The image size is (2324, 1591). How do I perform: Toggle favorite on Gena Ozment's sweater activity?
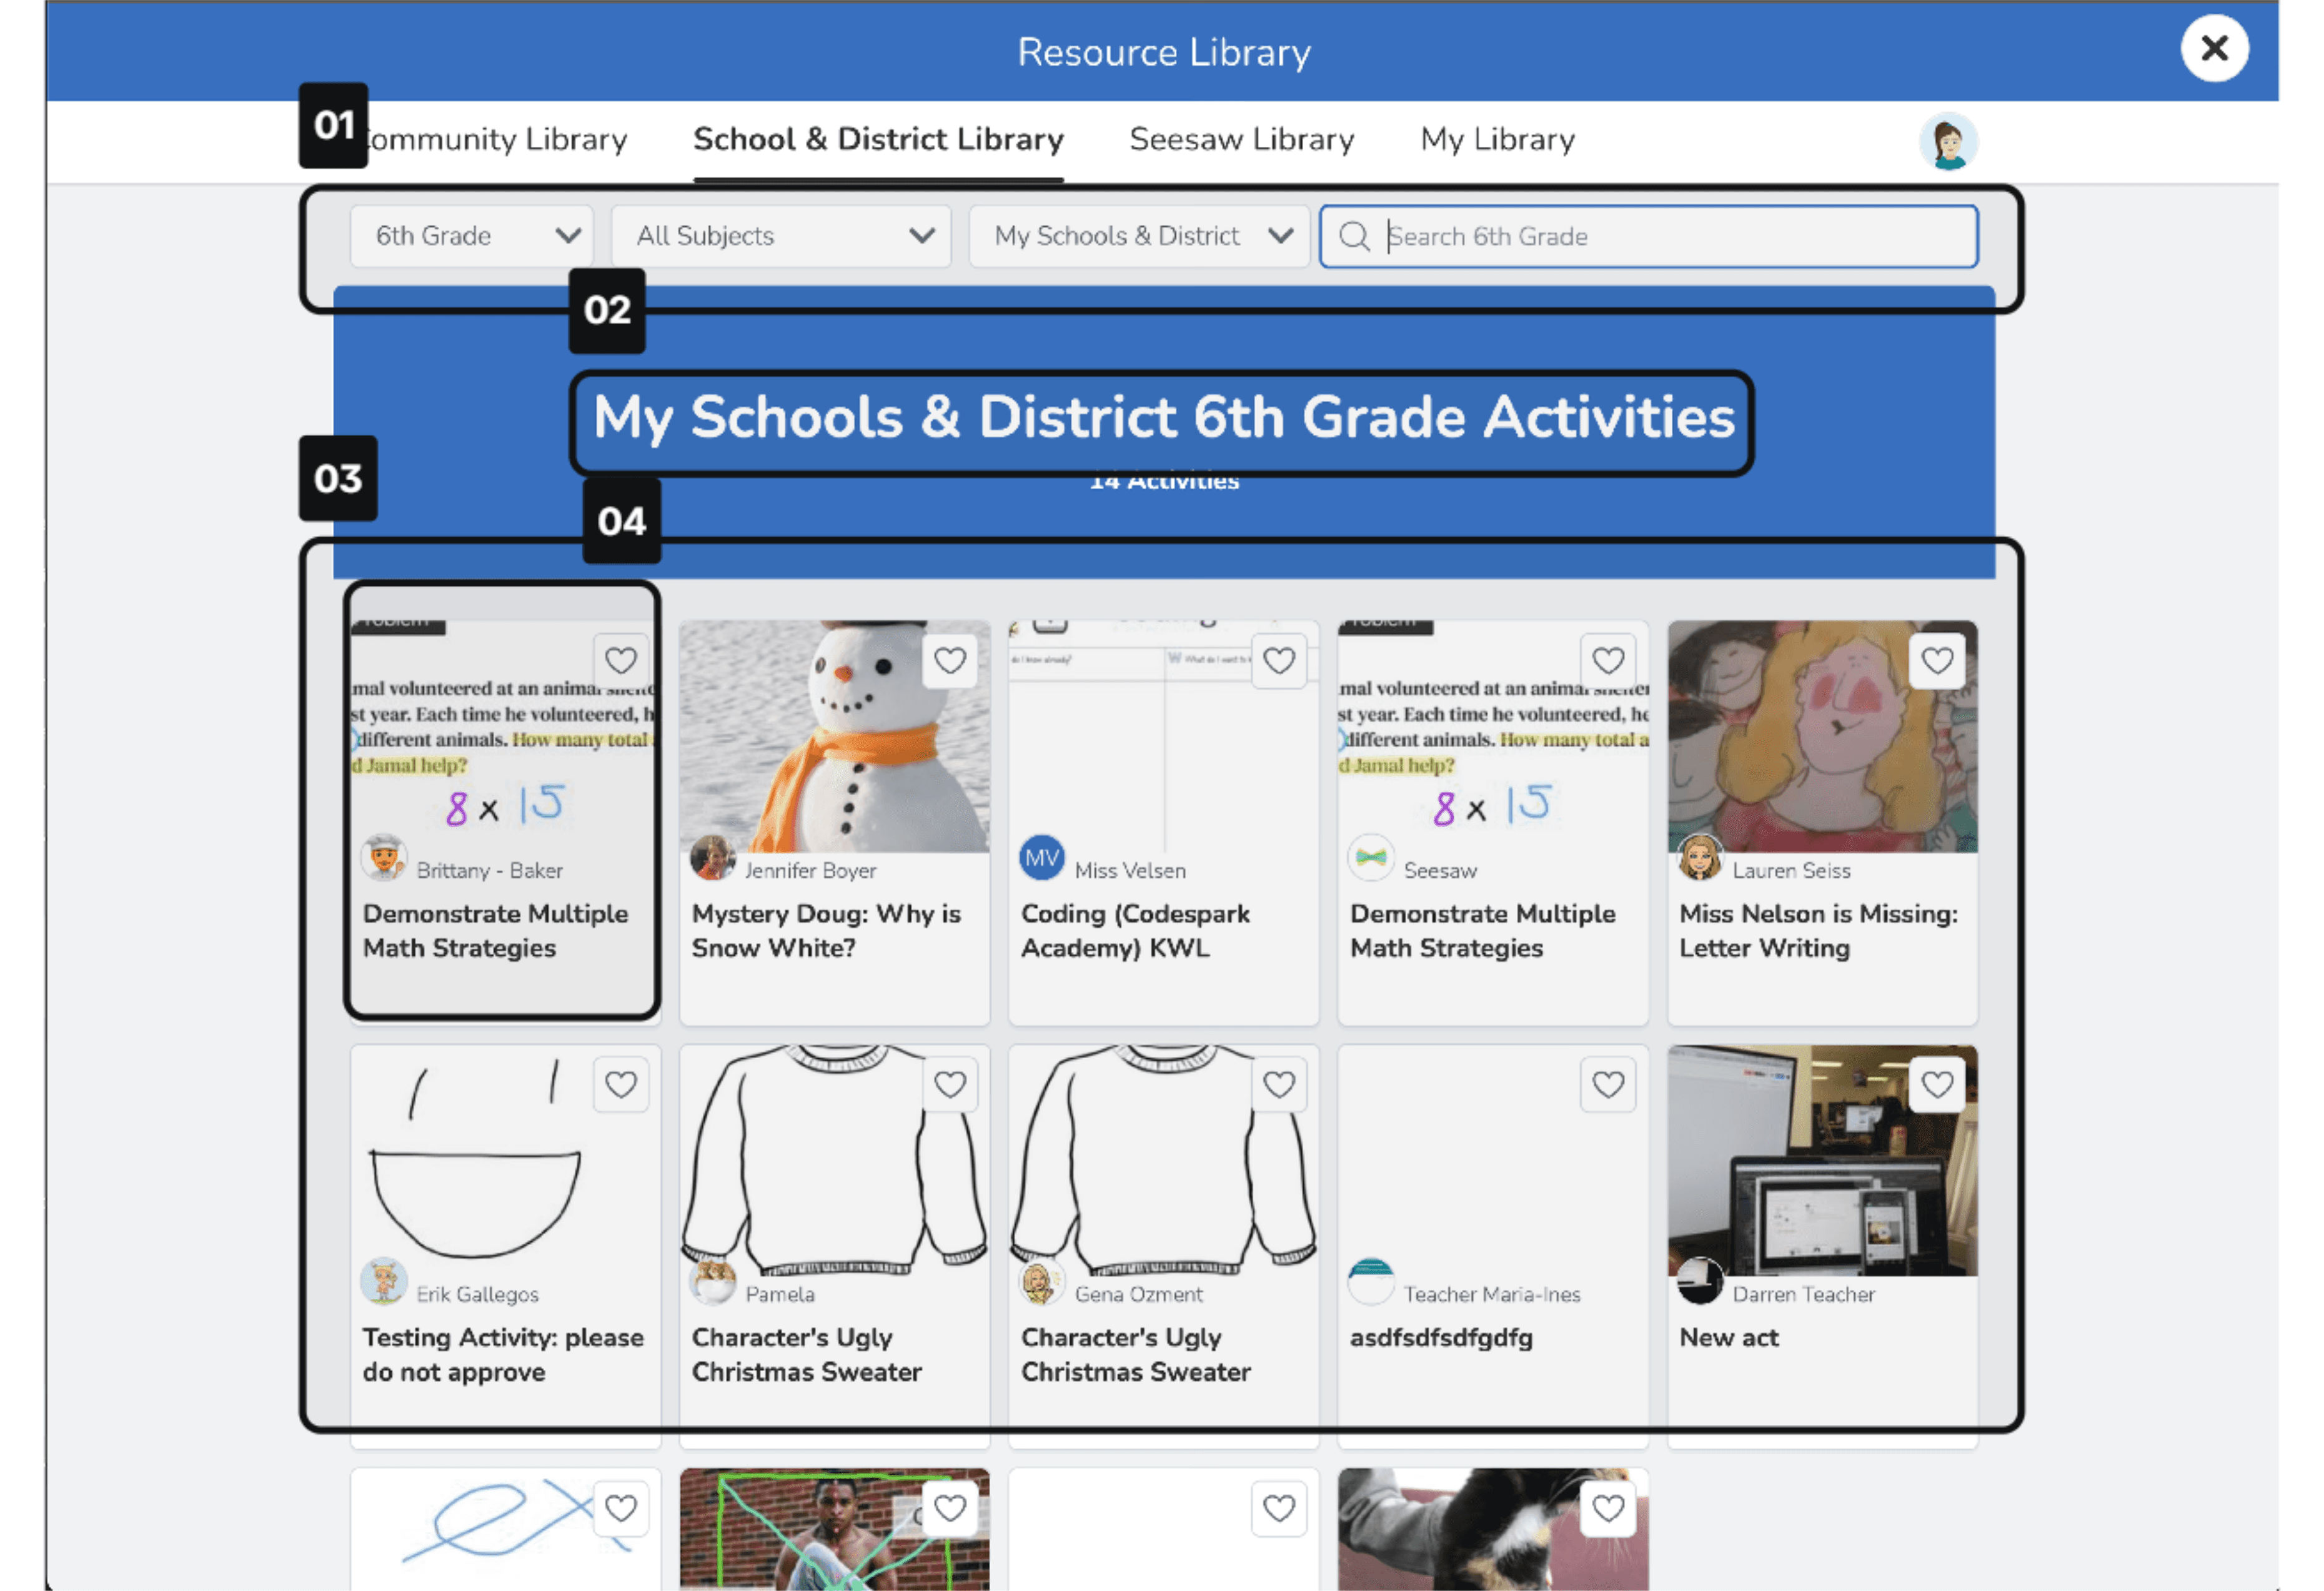1278,1084
